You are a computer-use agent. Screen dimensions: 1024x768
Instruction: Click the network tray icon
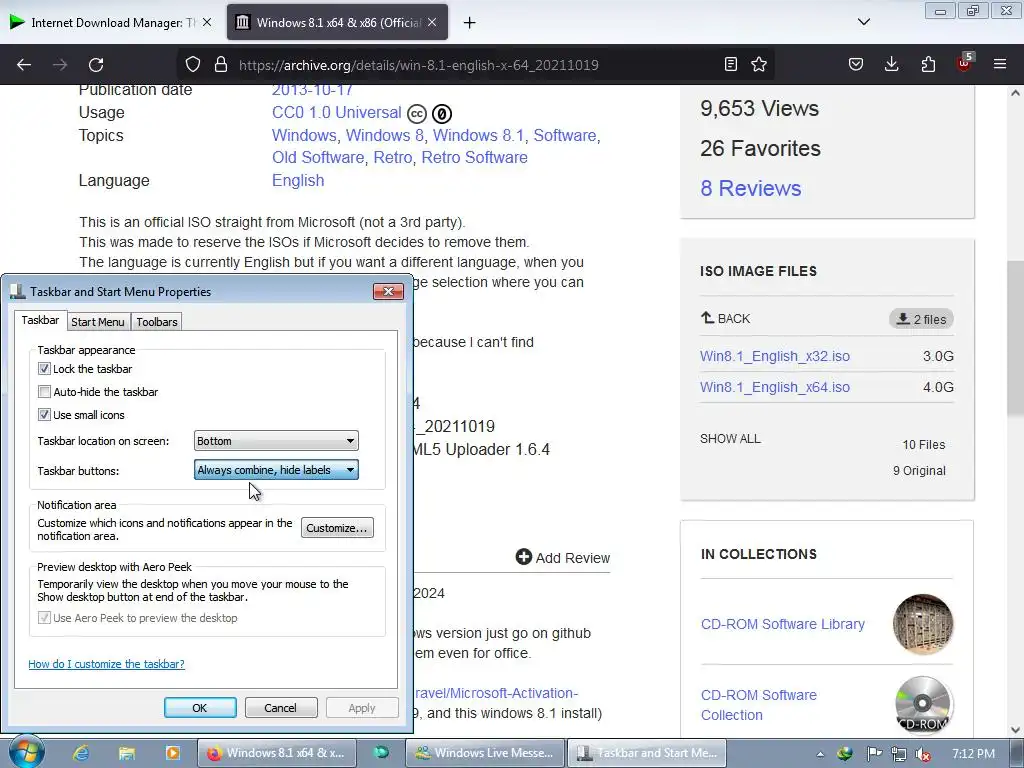click(x=899, y=754)
